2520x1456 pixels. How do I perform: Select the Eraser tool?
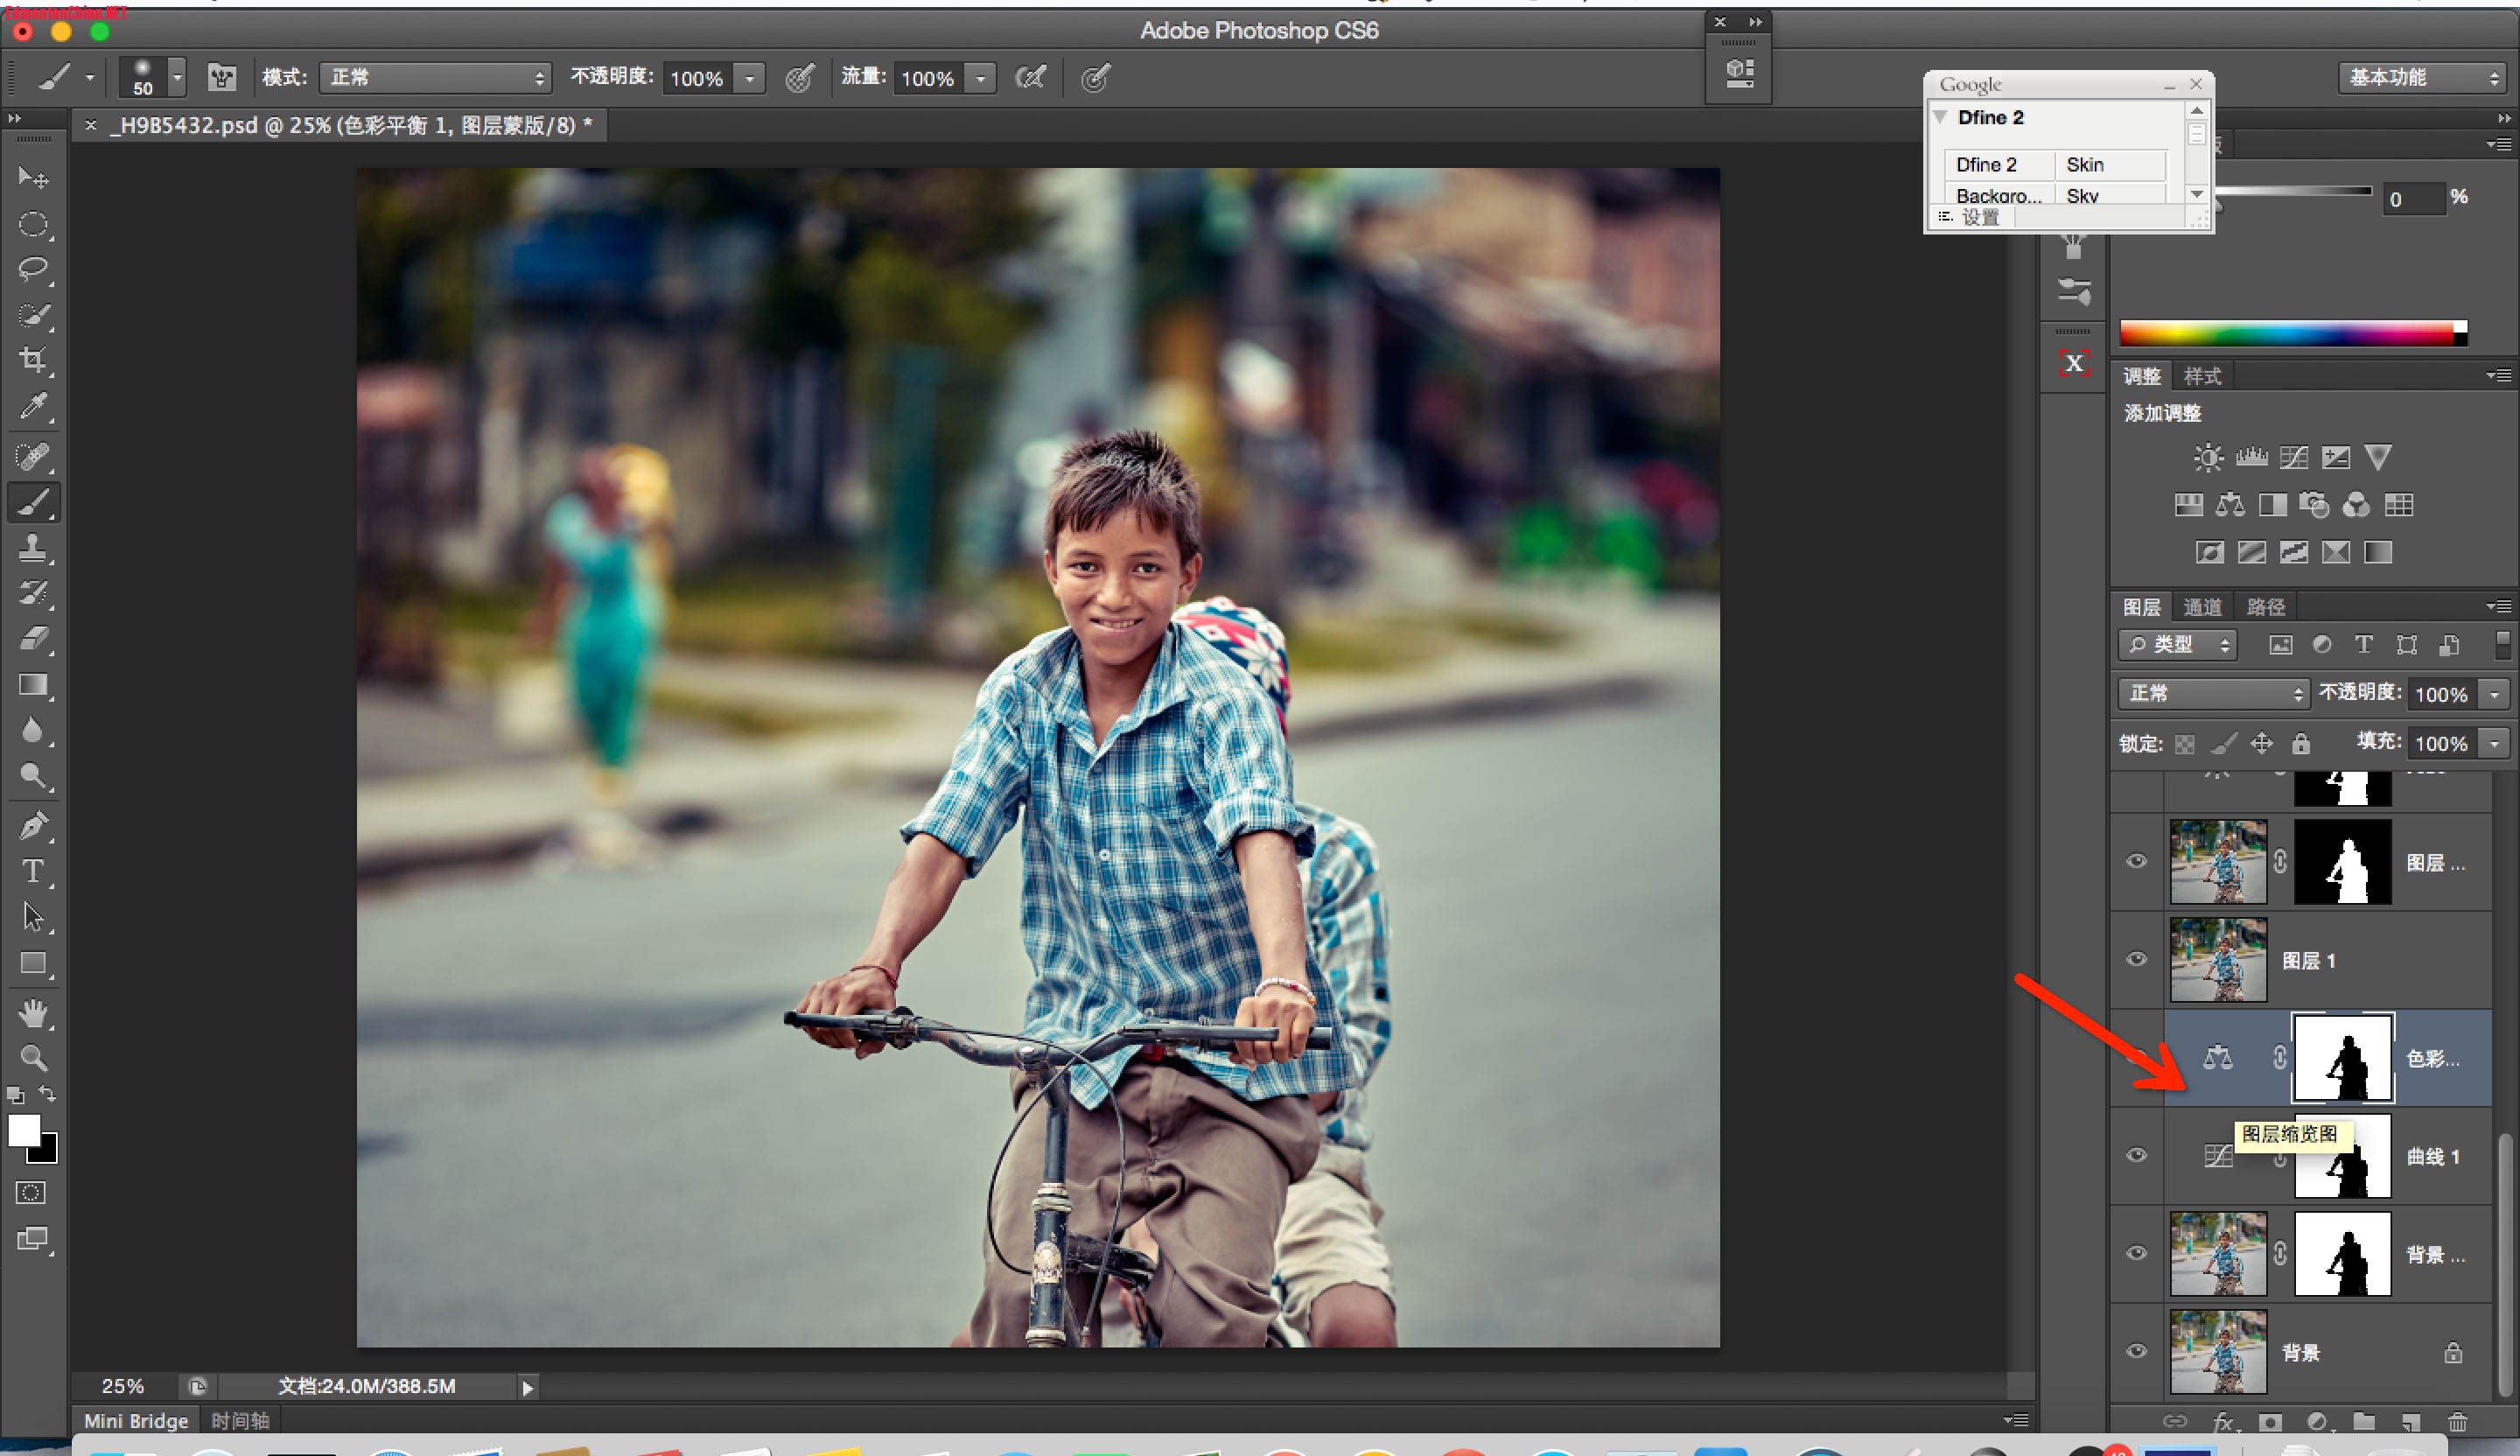[x=33, y=639]
